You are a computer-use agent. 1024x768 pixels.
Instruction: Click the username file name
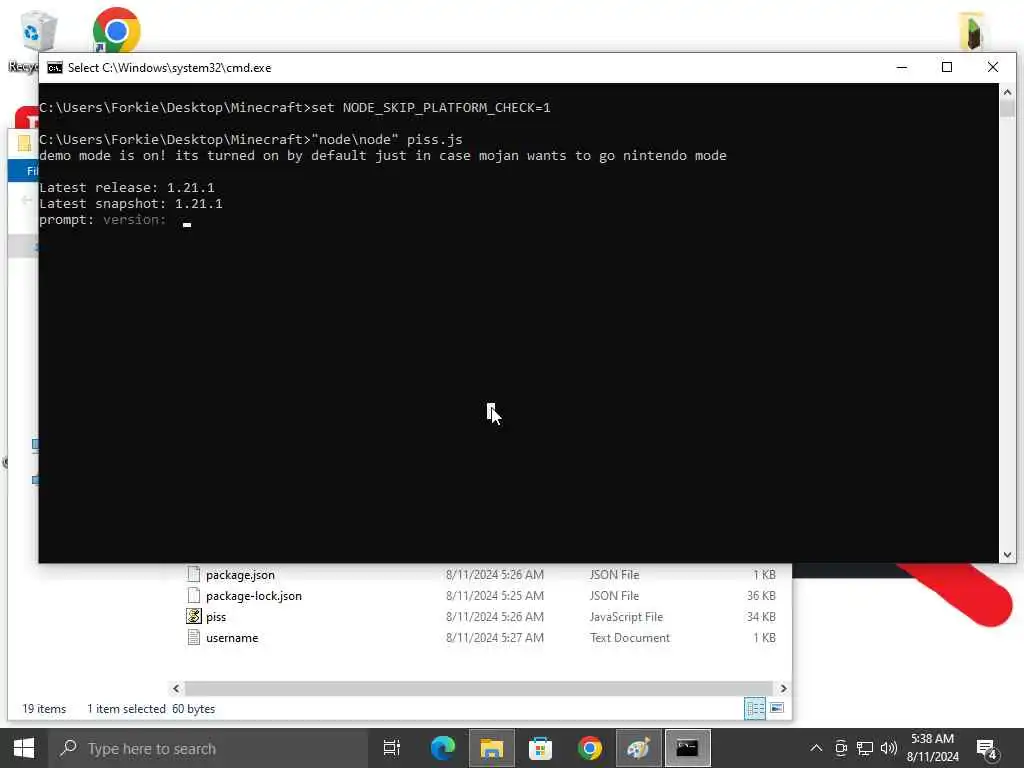pos(232,638)
